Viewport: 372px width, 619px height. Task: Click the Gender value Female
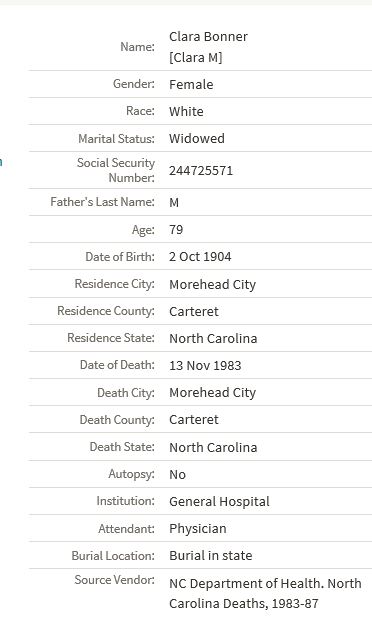pyautogui.click(x=191, y=84)
